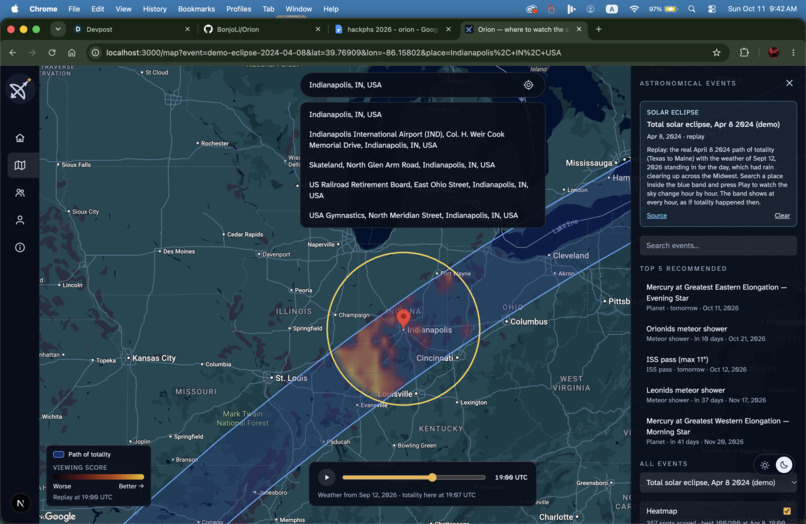Open Mercury Greatest Eastern Elongation event

(x=718, y=297)
